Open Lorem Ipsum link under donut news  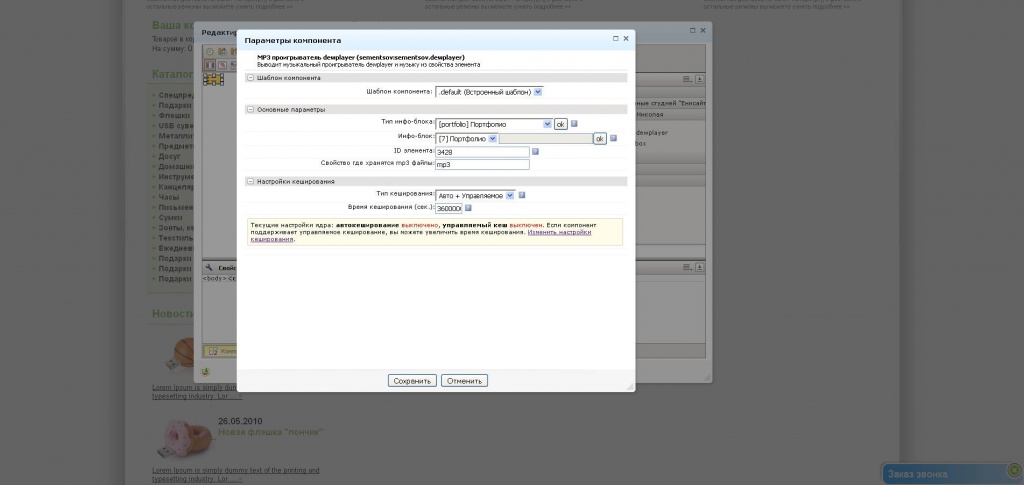pos(236,475)
